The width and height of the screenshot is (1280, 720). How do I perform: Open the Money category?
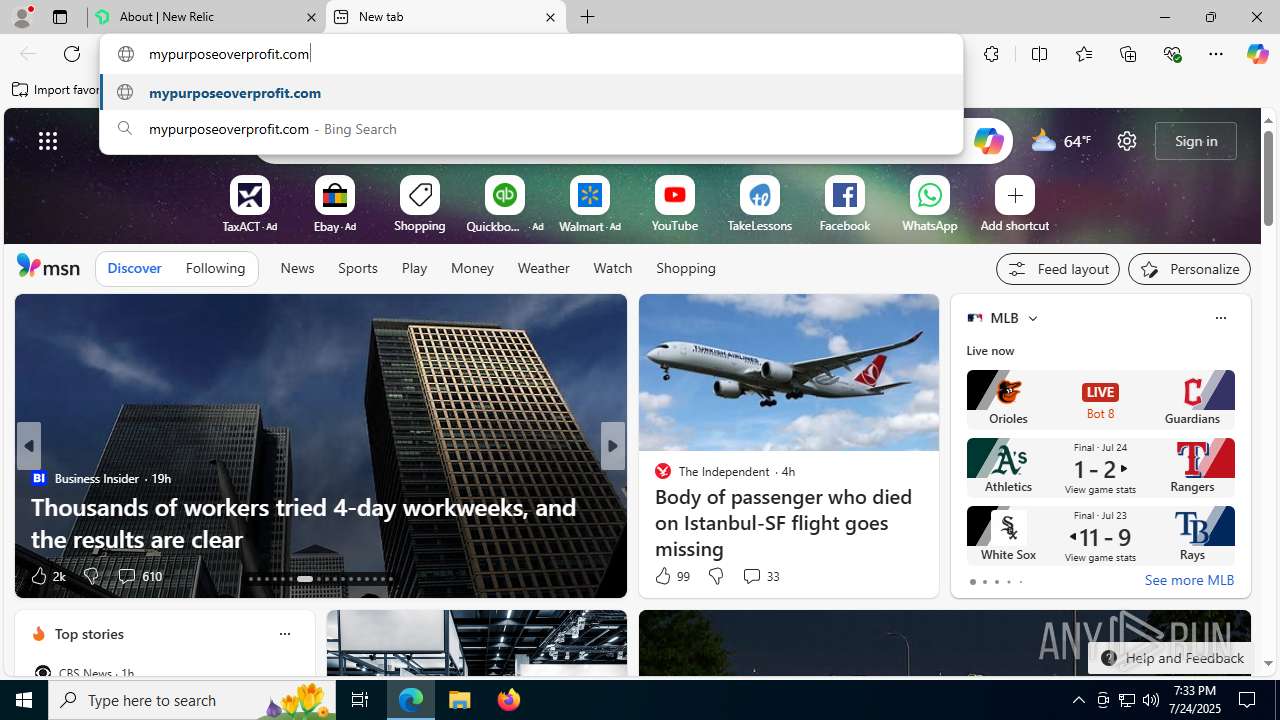point(472,268)
